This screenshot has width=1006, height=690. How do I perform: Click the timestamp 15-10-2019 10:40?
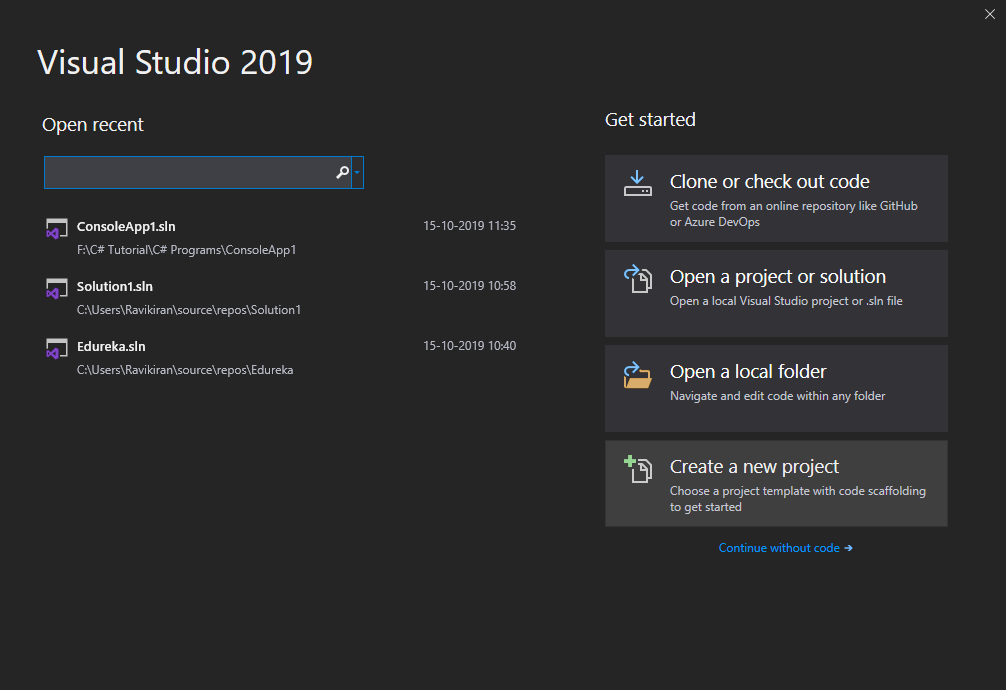(470, 346)
